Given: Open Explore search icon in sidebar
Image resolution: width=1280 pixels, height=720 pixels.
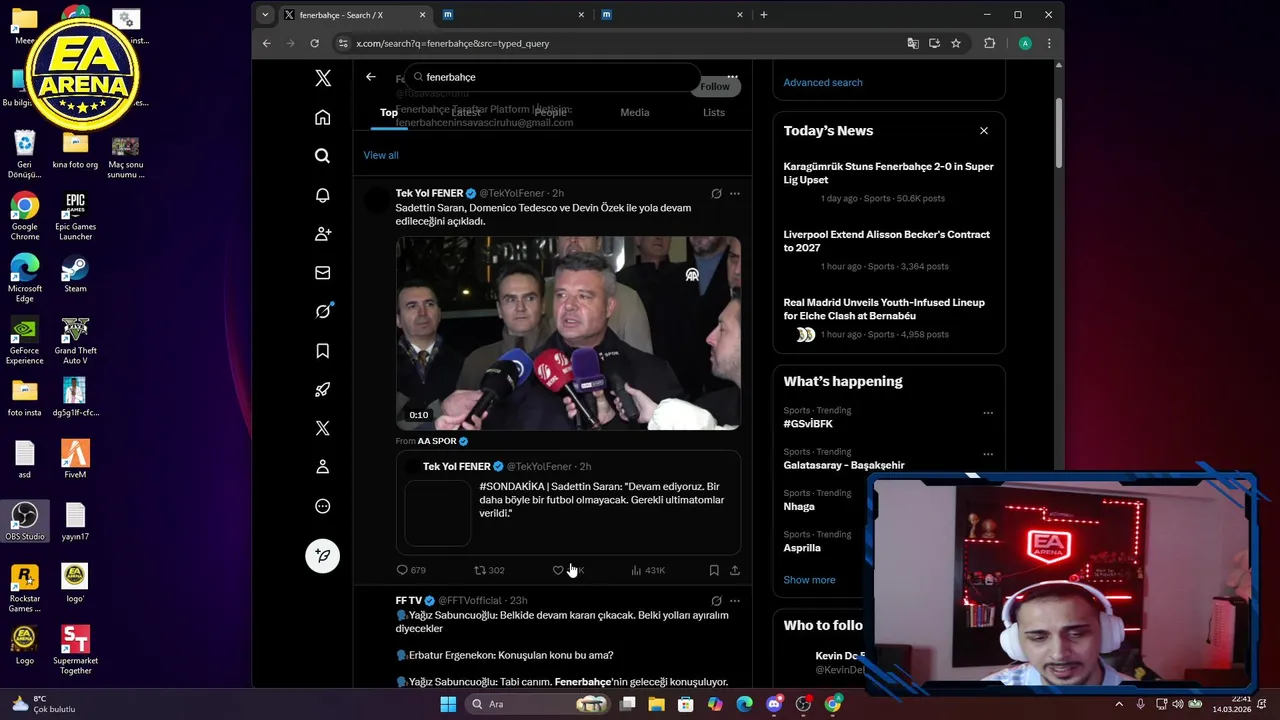Looking at the screenshot, I should [322, 156].
